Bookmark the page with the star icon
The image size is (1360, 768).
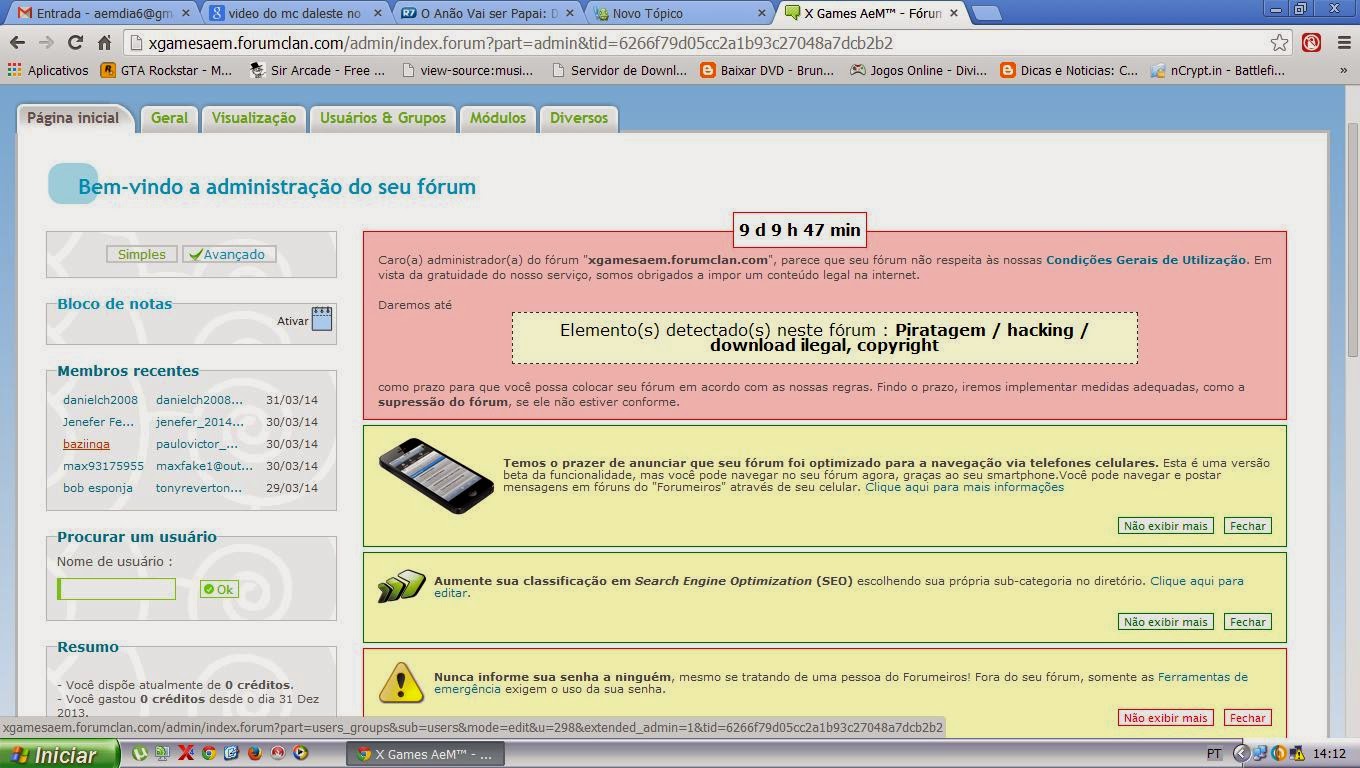click(1279, 43)
